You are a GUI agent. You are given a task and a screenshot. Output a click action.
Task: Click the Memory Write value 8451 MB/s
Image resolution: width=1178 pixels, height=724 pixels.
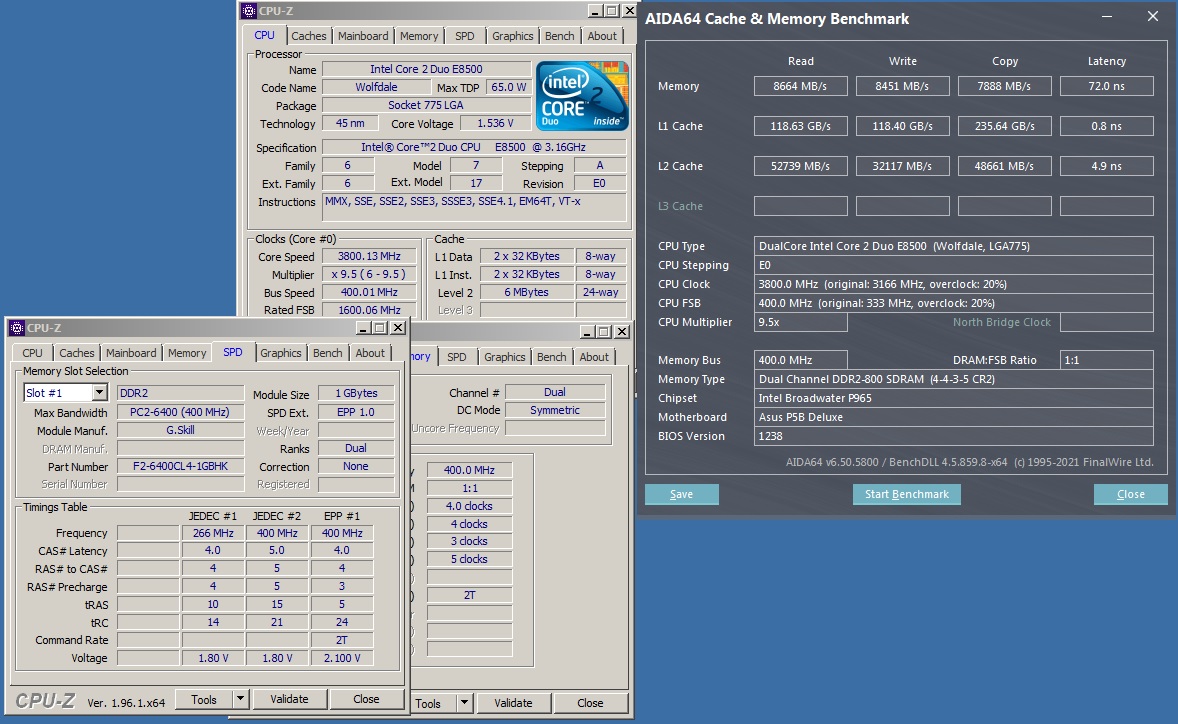pyautogui.click(x=902, y=86)
